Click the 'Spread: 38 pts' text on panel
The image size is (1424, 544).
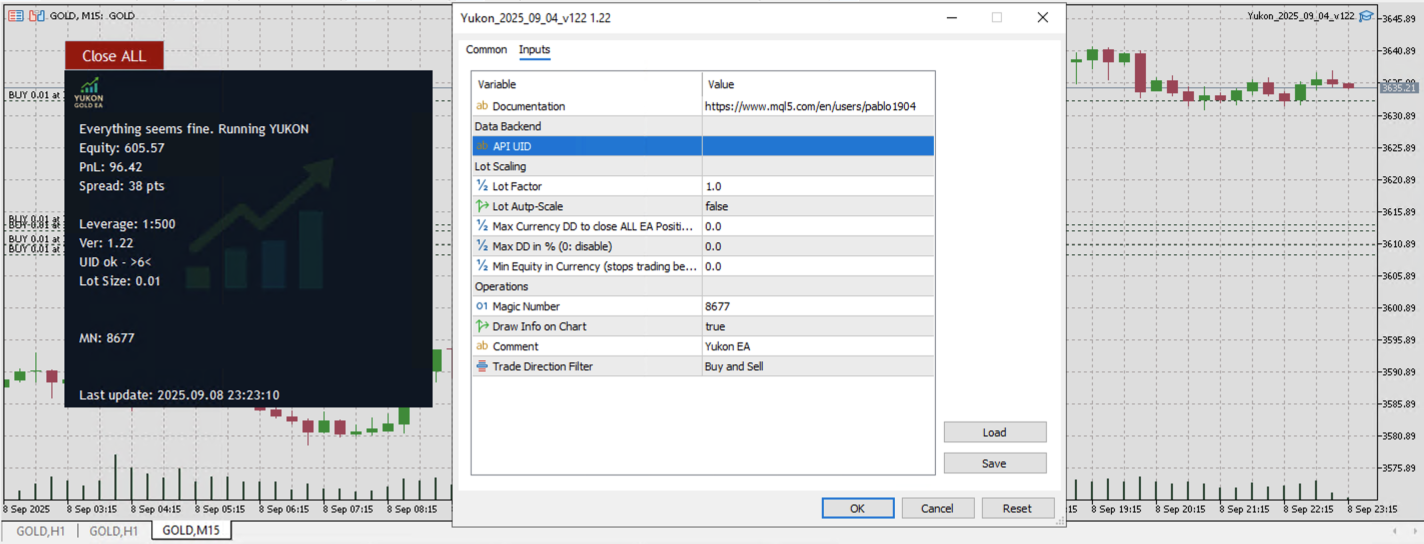click(122, 186)
